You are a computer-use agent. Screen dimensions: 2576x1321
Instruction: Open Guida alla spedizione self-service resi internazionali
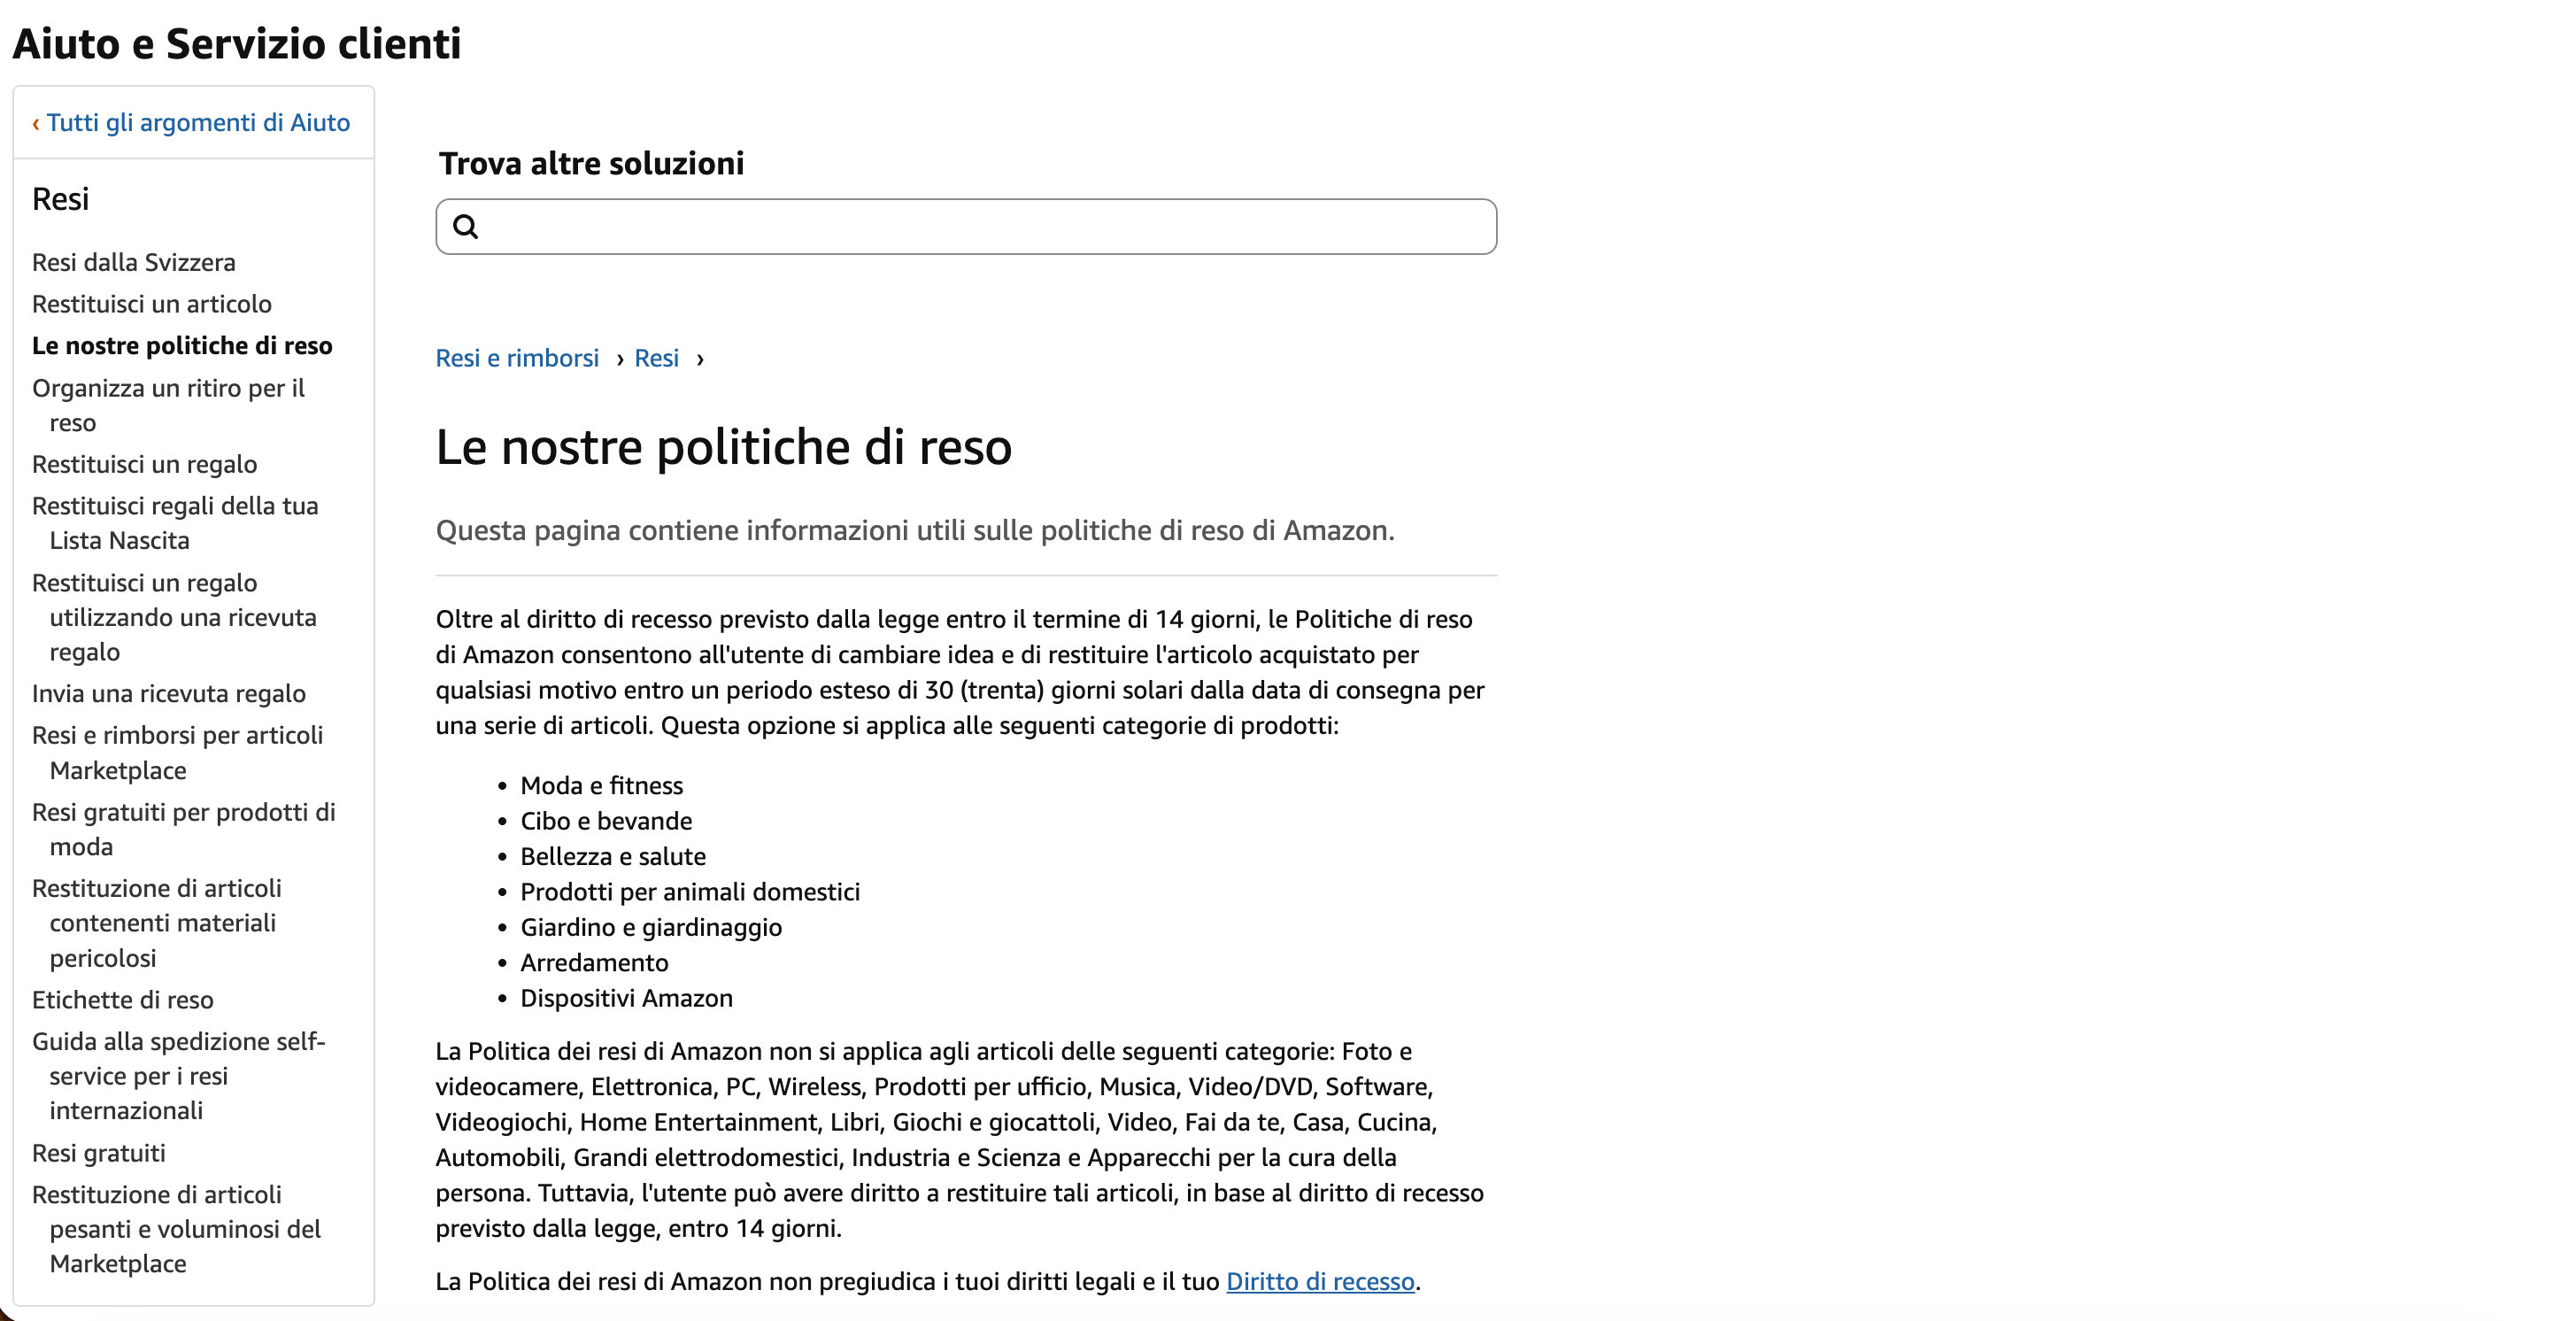click(179, 1076)
